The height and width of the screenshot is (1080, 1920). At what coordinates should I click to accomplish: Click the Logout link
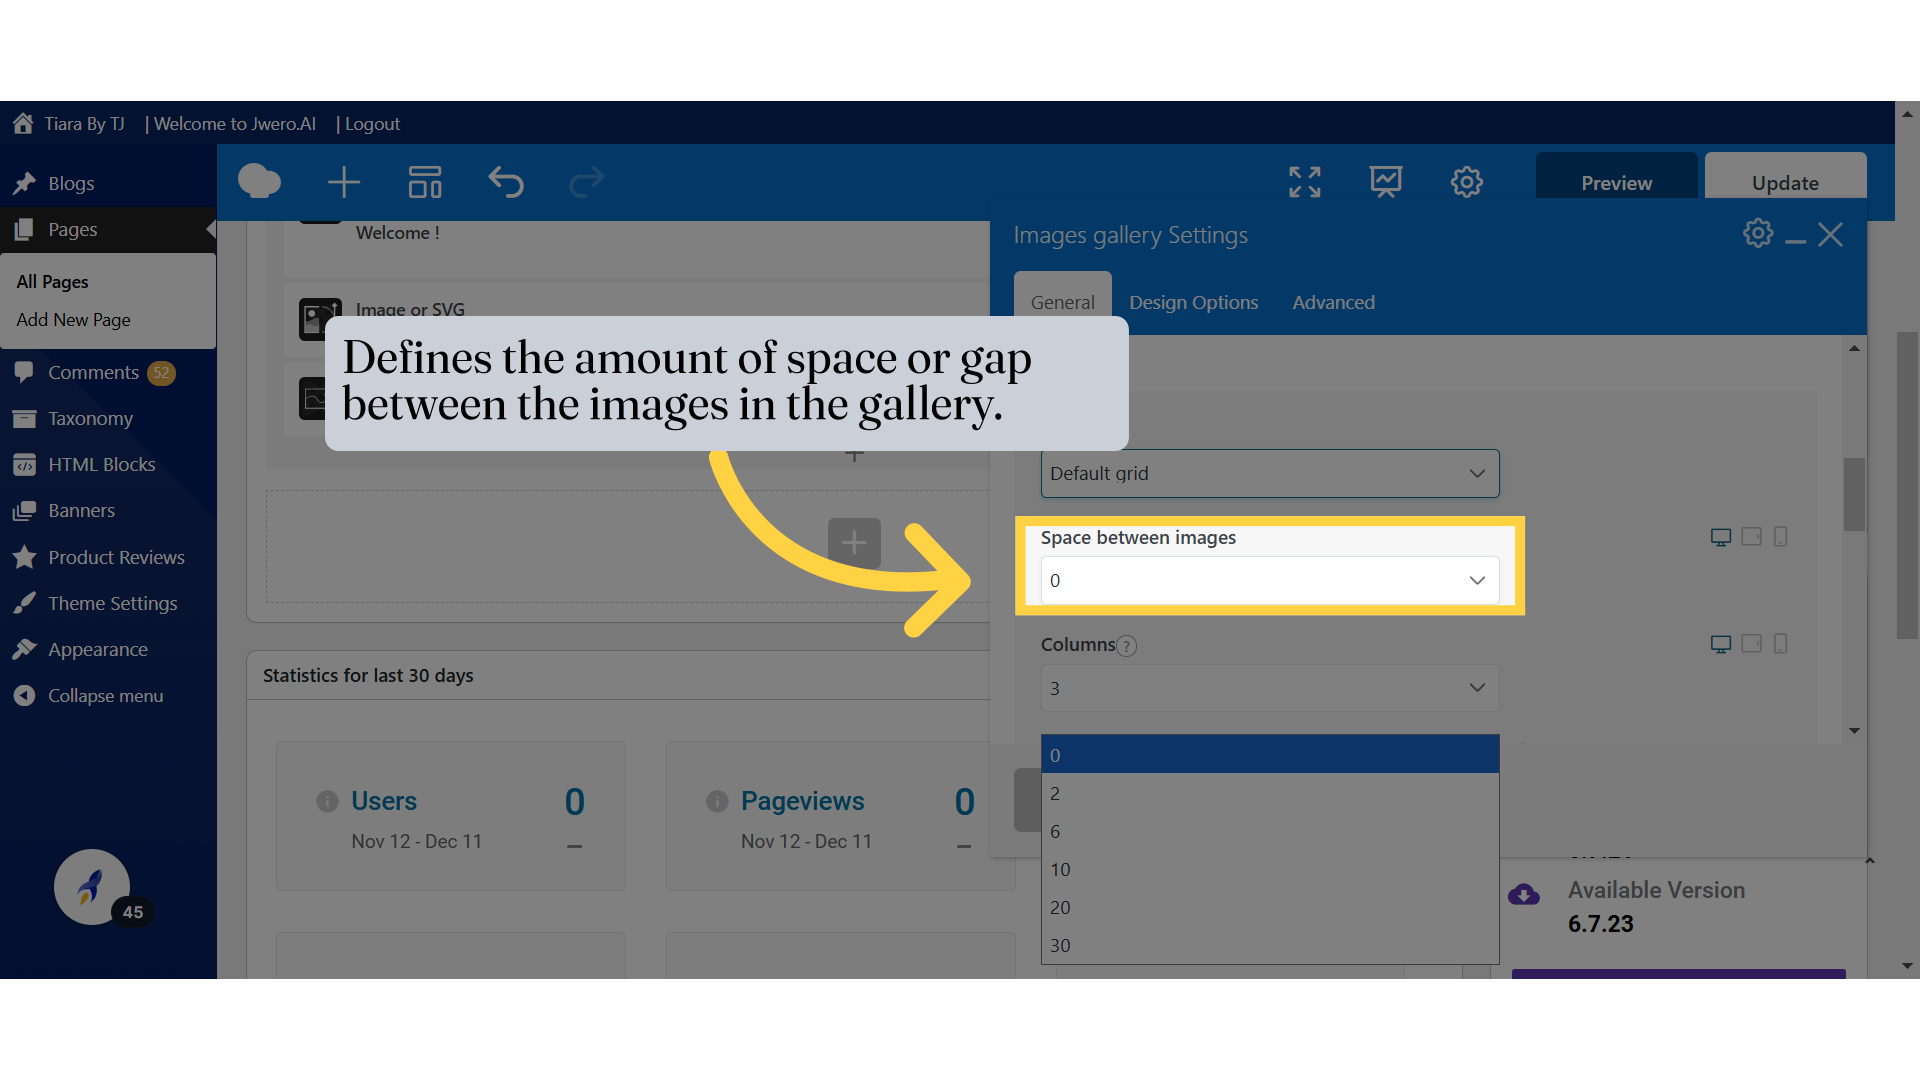pyautogui.click(x=372, y=124)
